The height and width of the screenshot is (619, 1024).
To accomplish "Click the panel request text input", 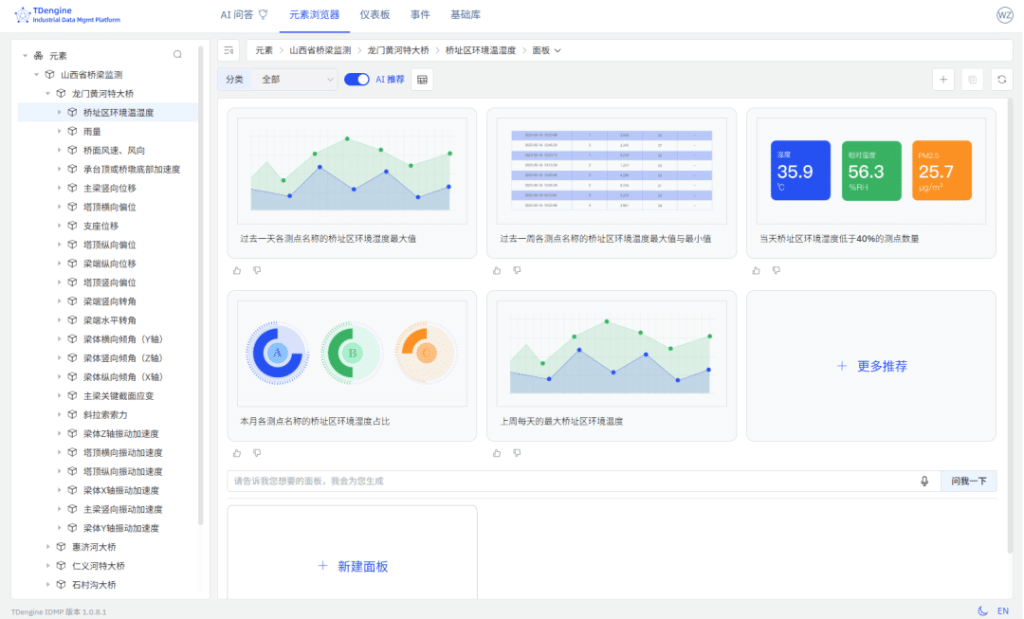I will point(573,481).
